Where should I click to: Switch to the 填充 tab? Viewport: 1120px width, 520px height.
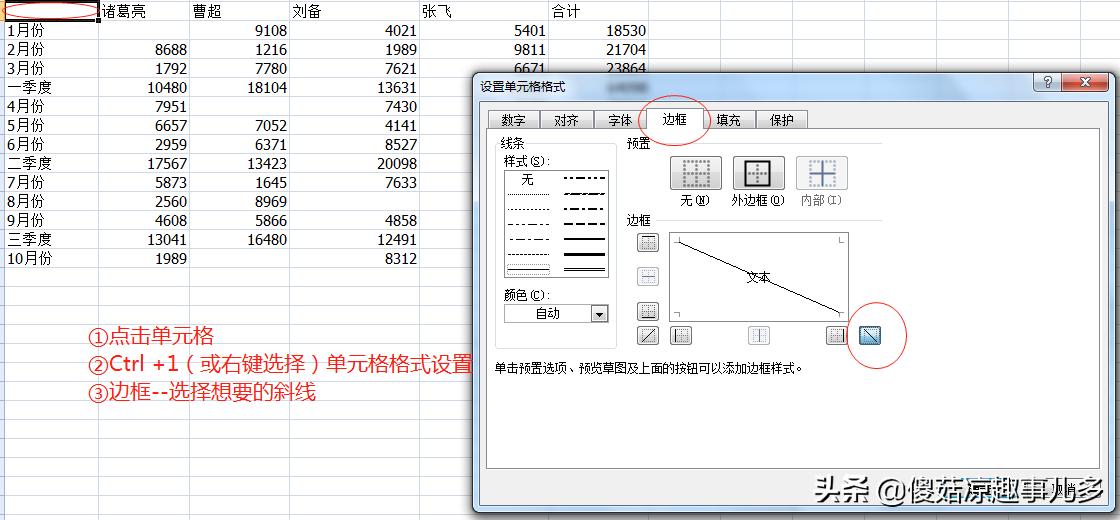click(729, 120)
